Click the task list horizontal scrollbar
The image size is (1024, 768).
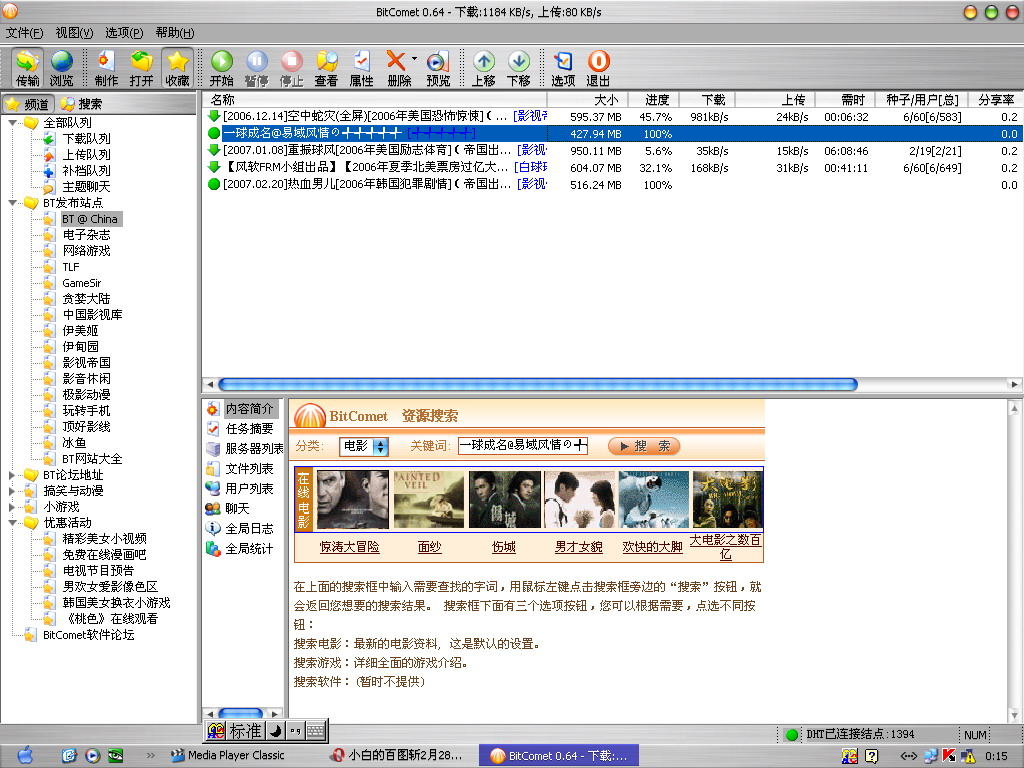click(x=537, y=384)
